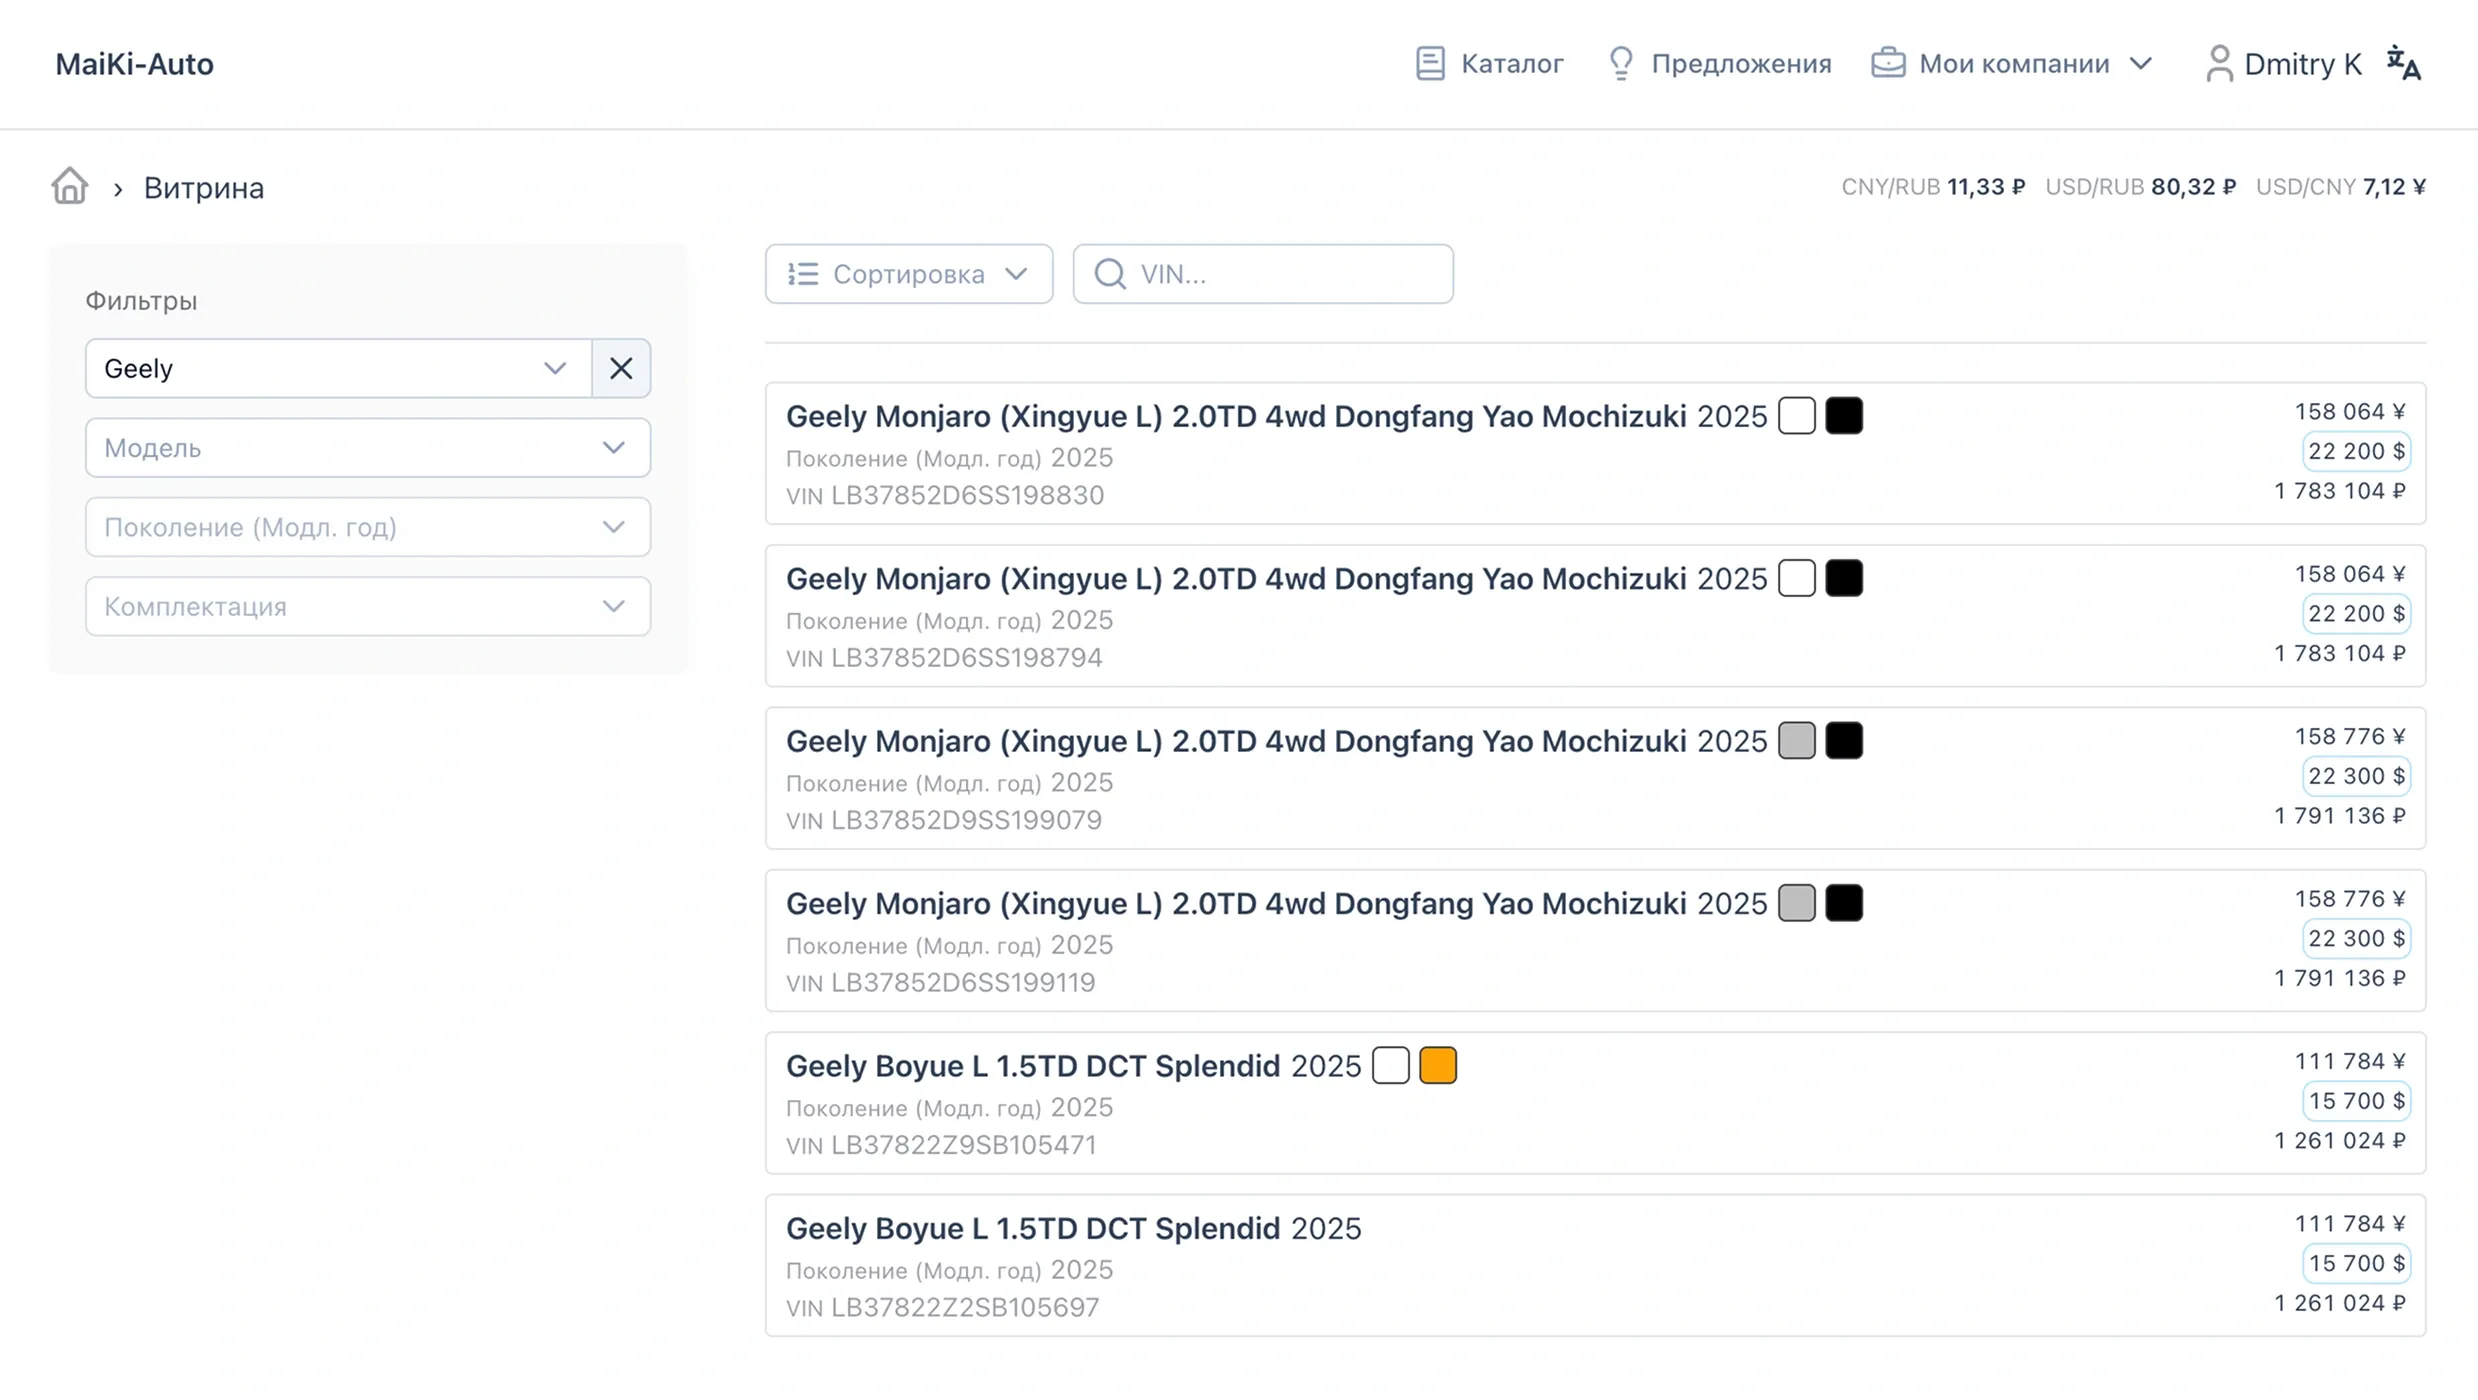Image resolution: width=2478 pixels, height=1400 pixels.
Task: Click the user profile icon
Action: click(2219, 63)
